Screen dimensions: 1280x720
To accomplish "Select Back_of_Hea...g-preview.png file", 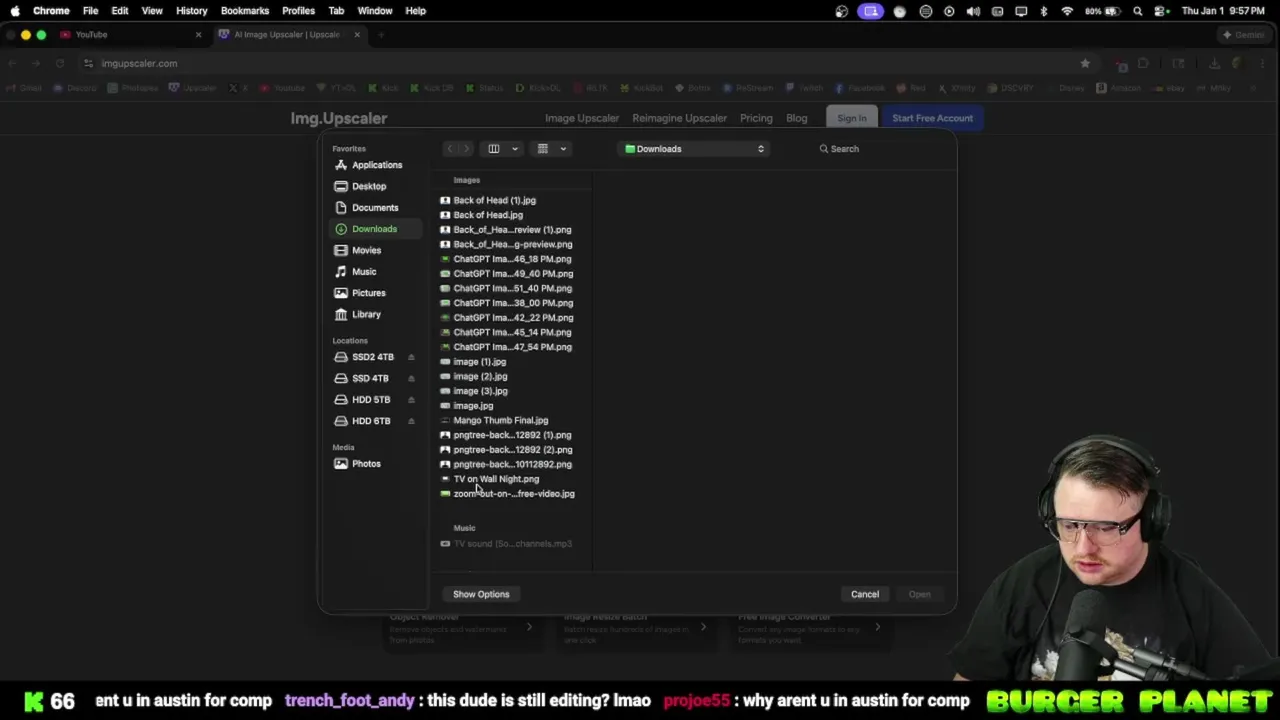I will 513,244.
